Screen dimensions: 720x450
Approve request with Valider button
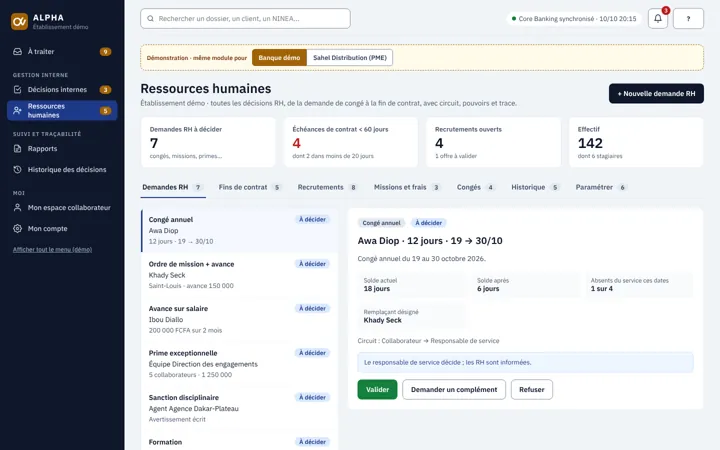tap(377, 389)
